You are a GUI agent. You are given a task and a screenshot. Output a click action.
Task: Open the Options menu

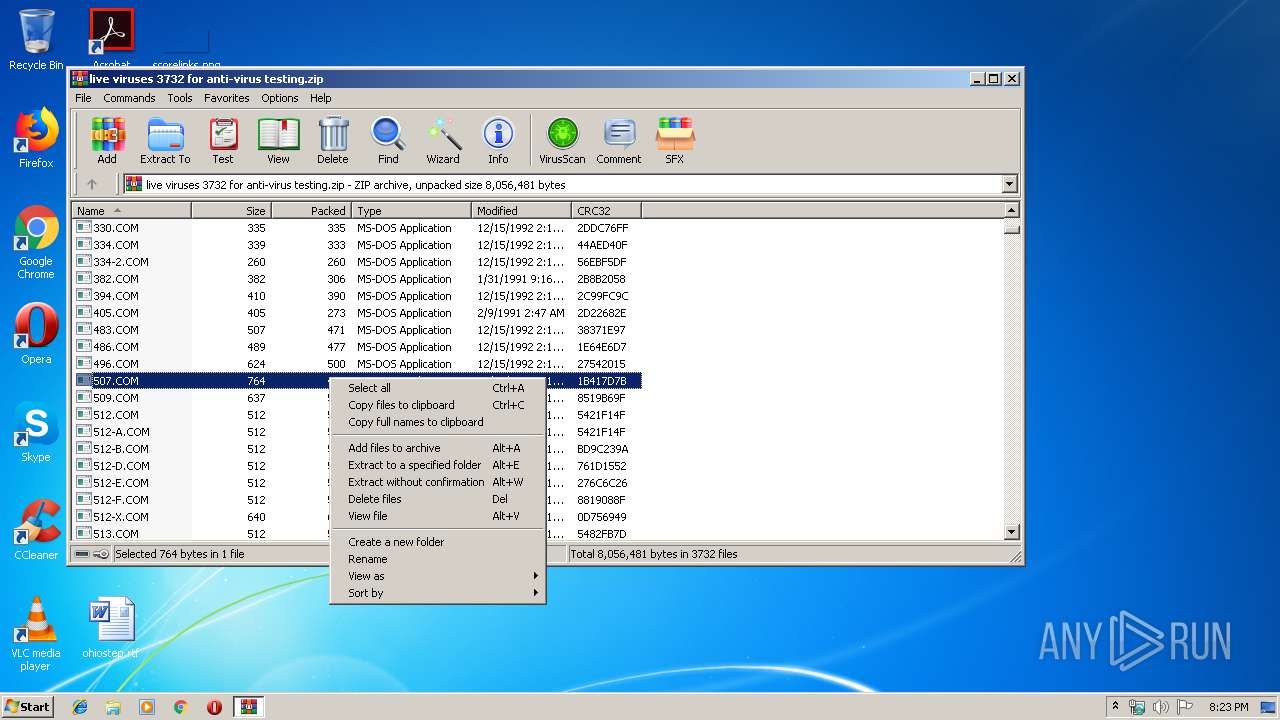[x=280, y=98]
